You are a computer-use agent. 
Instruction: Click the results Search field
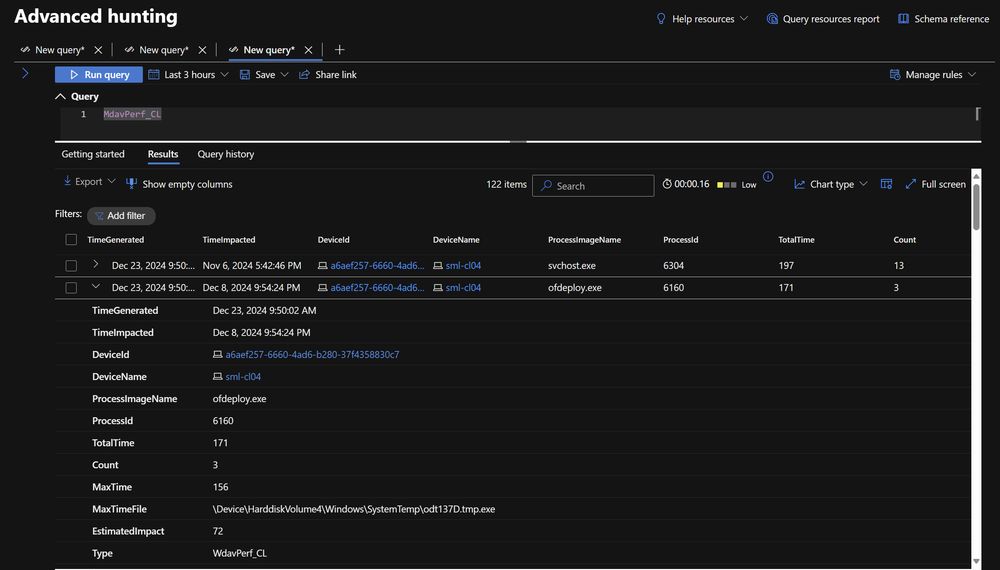pos(593,186)
